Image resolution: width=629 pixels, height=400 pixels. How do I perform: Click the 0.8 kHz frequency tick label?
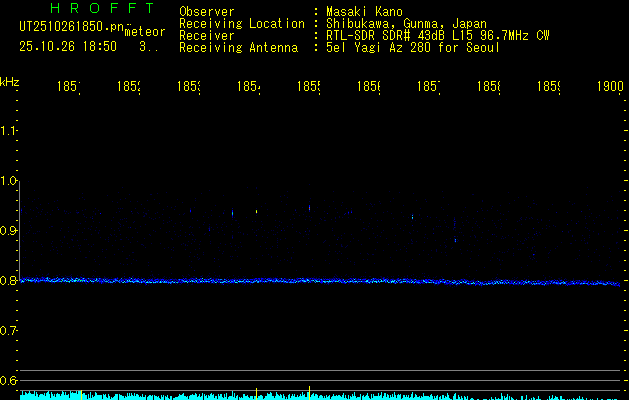(x=9, y=281)
